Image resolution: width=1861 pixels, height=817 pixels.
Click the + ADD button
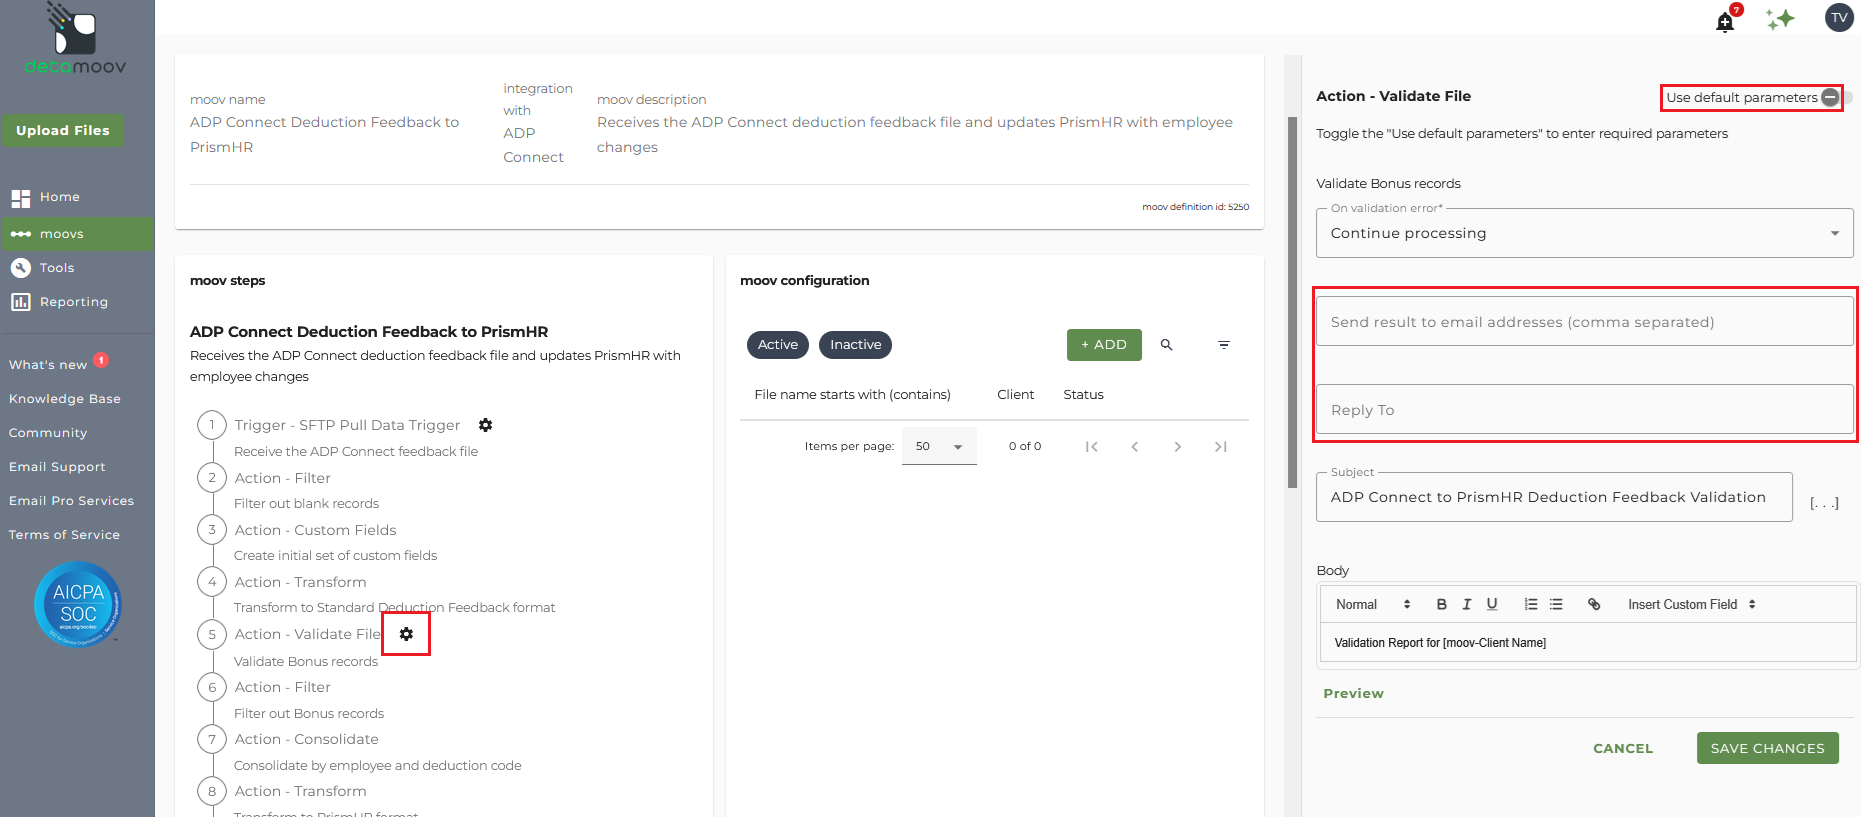1104,345
